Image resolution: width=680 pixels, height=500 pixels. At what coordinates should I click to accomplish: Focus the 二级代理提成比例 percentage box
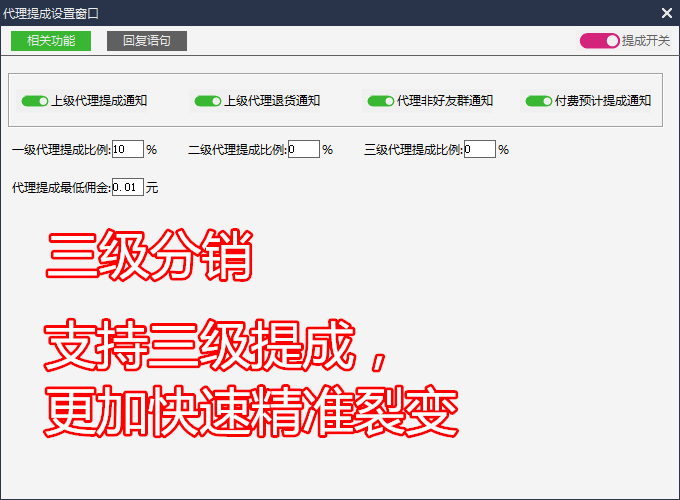(303, 149)
